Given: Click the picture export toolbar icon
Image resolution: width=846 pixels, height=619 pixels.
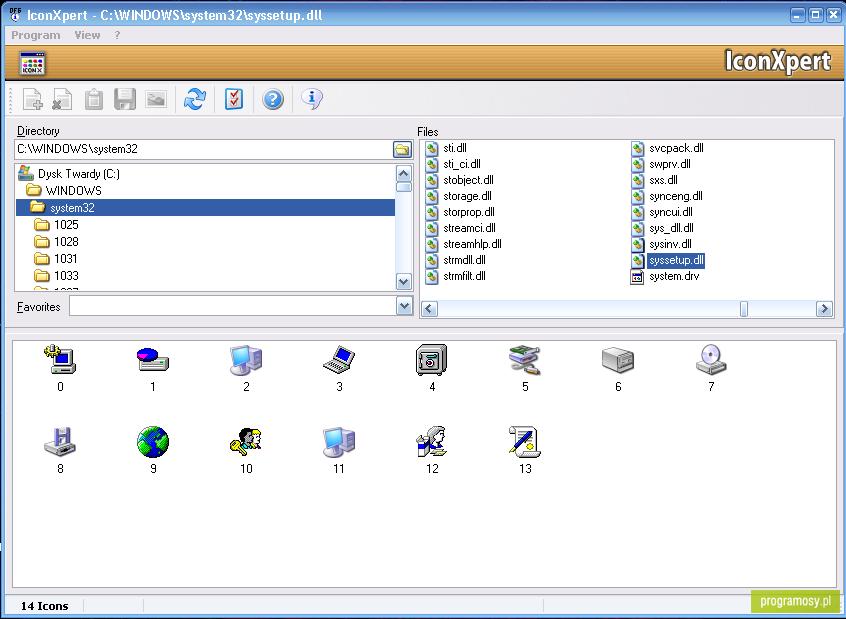Looking at the screenshot, I should pyautogui.click(x=156, y=99).
